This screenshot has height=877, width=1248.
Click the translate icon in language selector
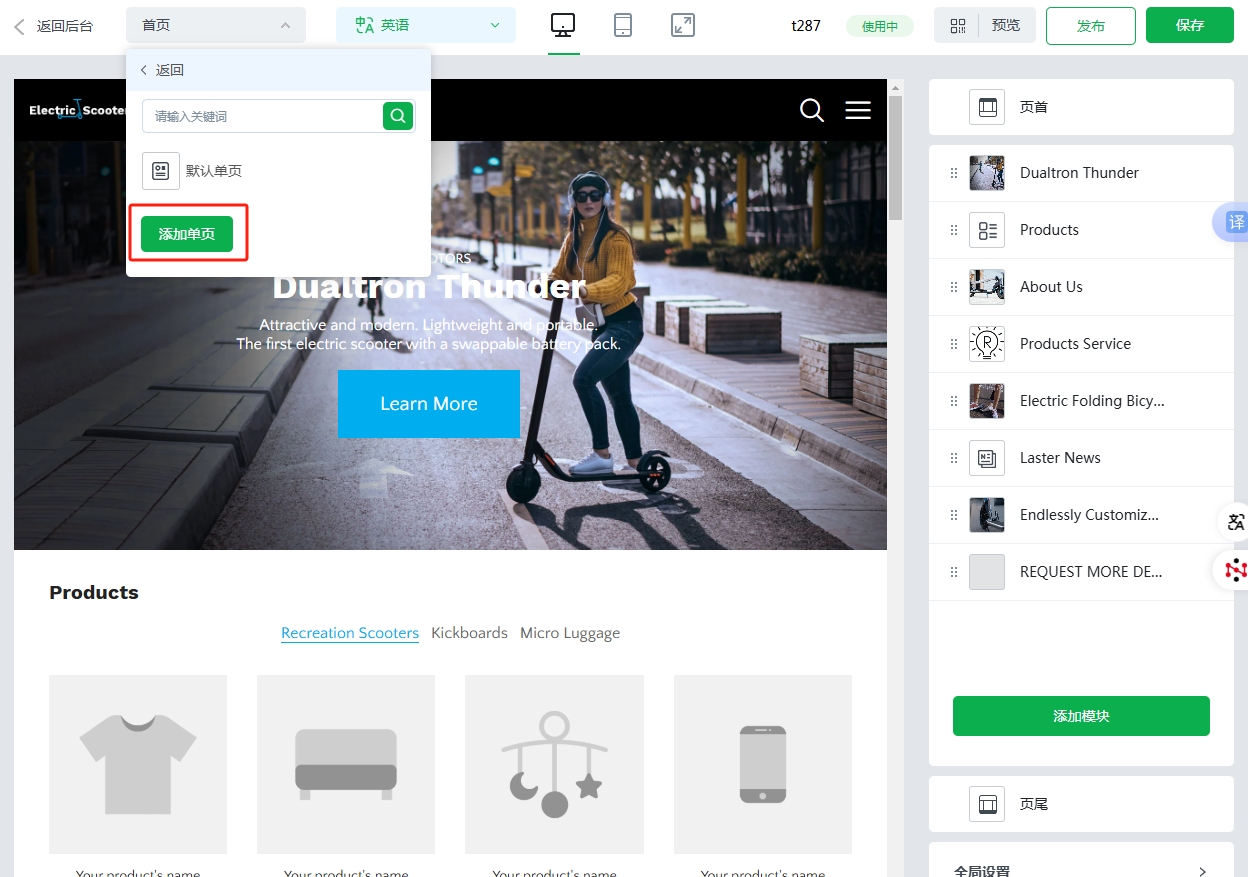pyautogui.click(x=364, y=25)
